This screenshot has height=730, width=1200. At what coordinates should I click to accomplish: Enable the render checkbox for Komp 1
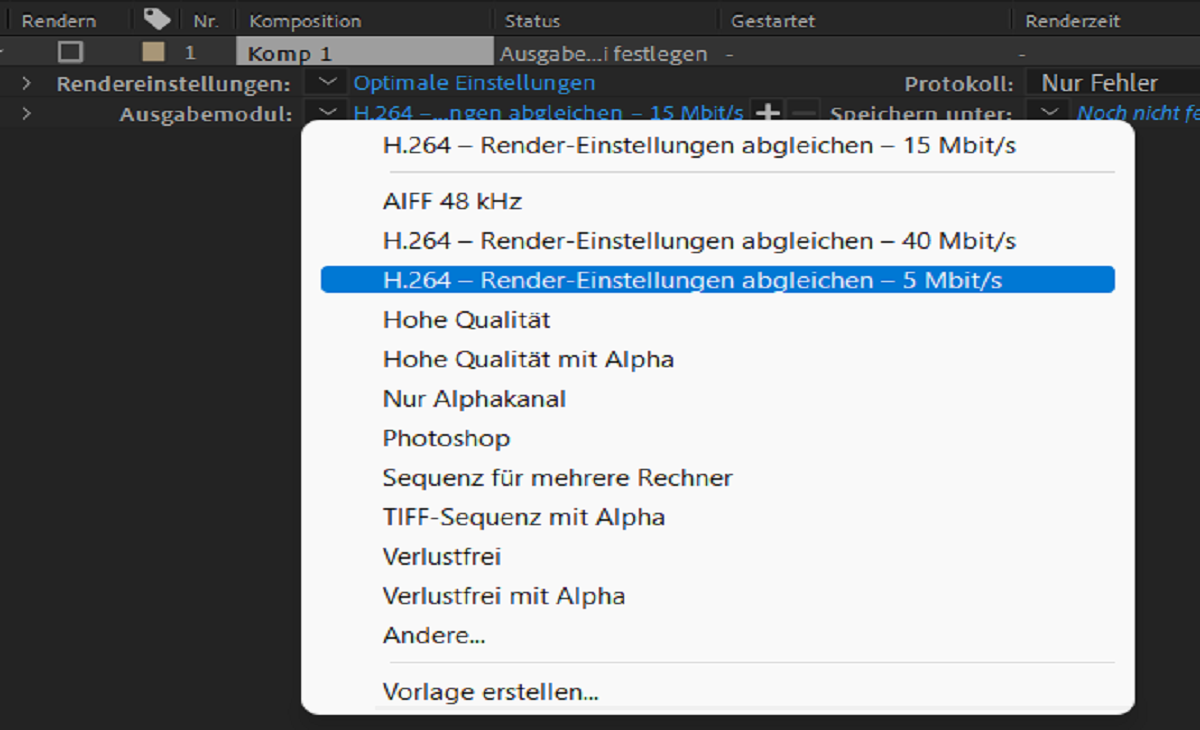pyautogui.click(x=70, y=52)
